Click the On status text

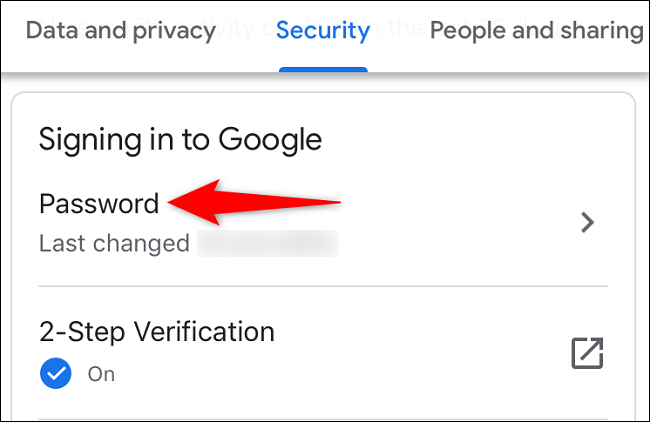pyautogui.click(x=101, y=375)
